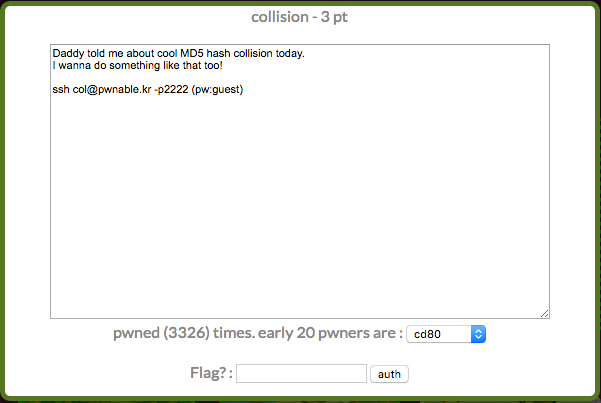Click the blue stepper arrows on cd80 dropdown
This screenshot has width=601, height=403.
(x=478, y=334)
